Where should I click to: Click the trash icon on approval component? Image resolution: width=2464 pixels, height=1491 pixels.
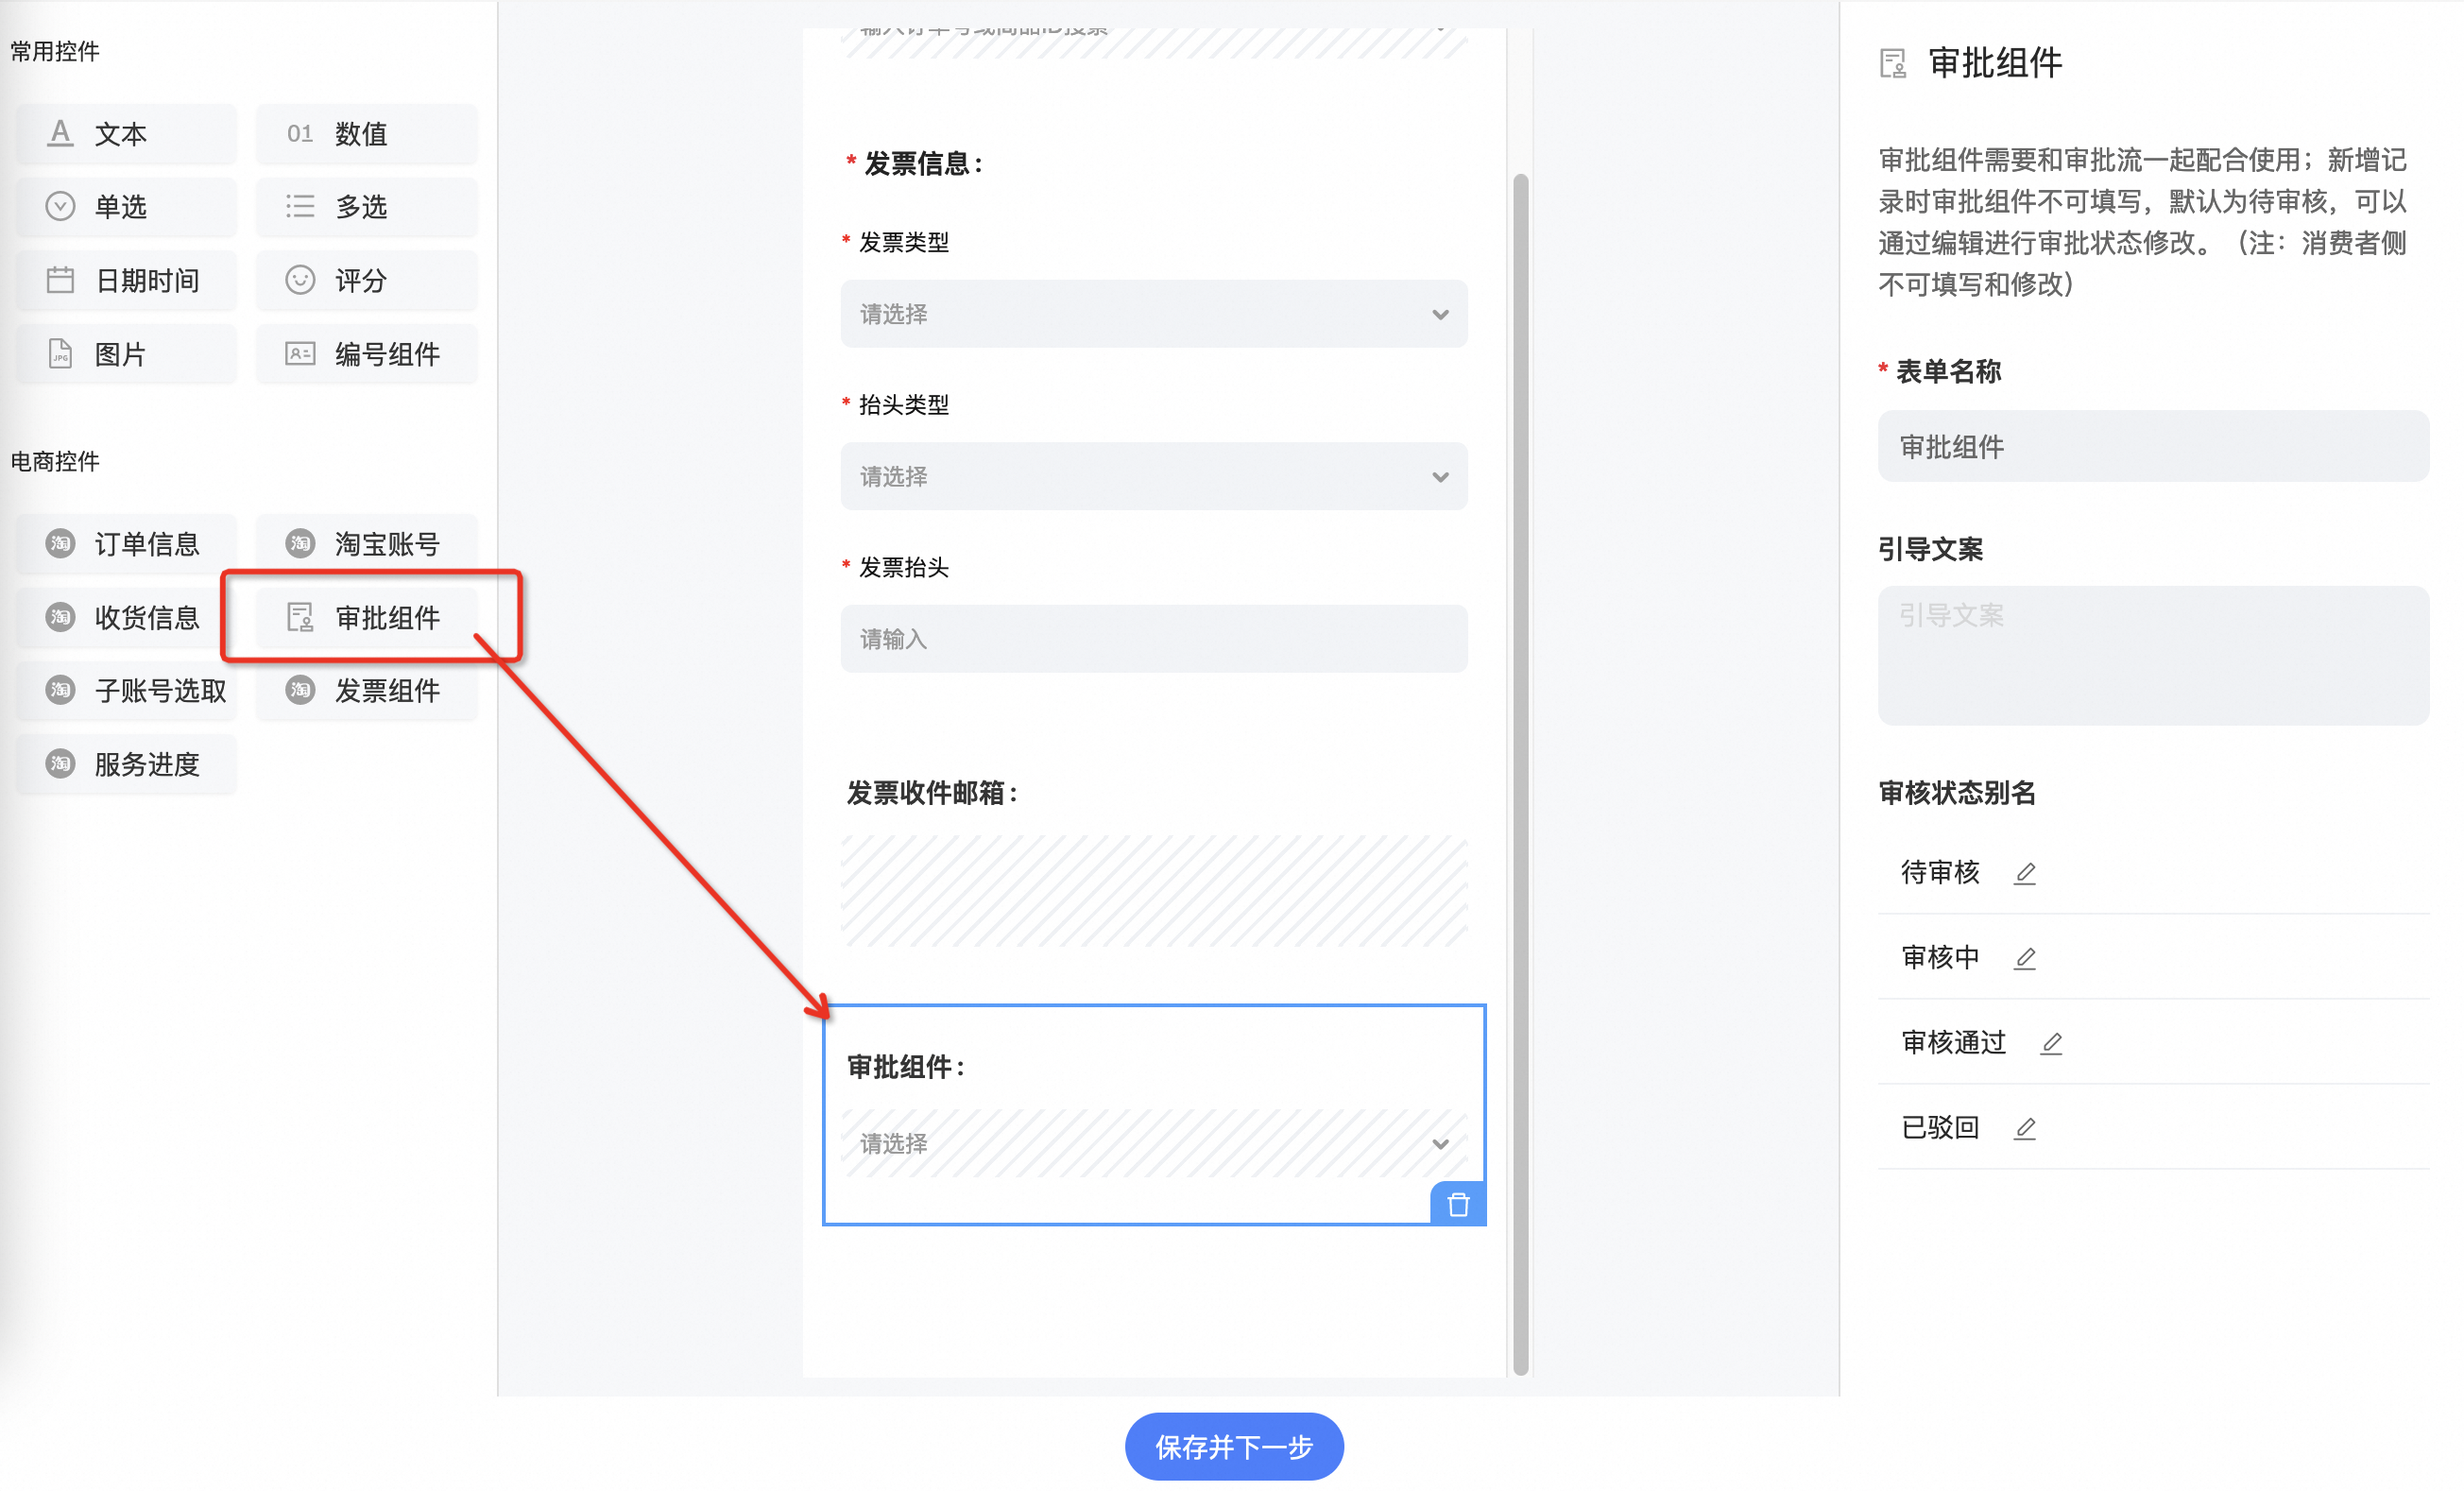pos(1457,1204)
